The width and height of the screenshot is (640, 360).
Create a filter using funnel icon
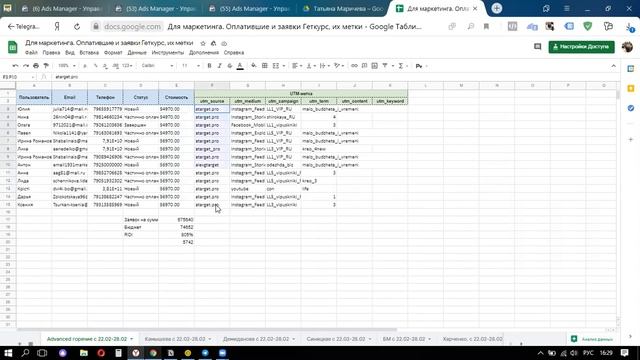385,66
